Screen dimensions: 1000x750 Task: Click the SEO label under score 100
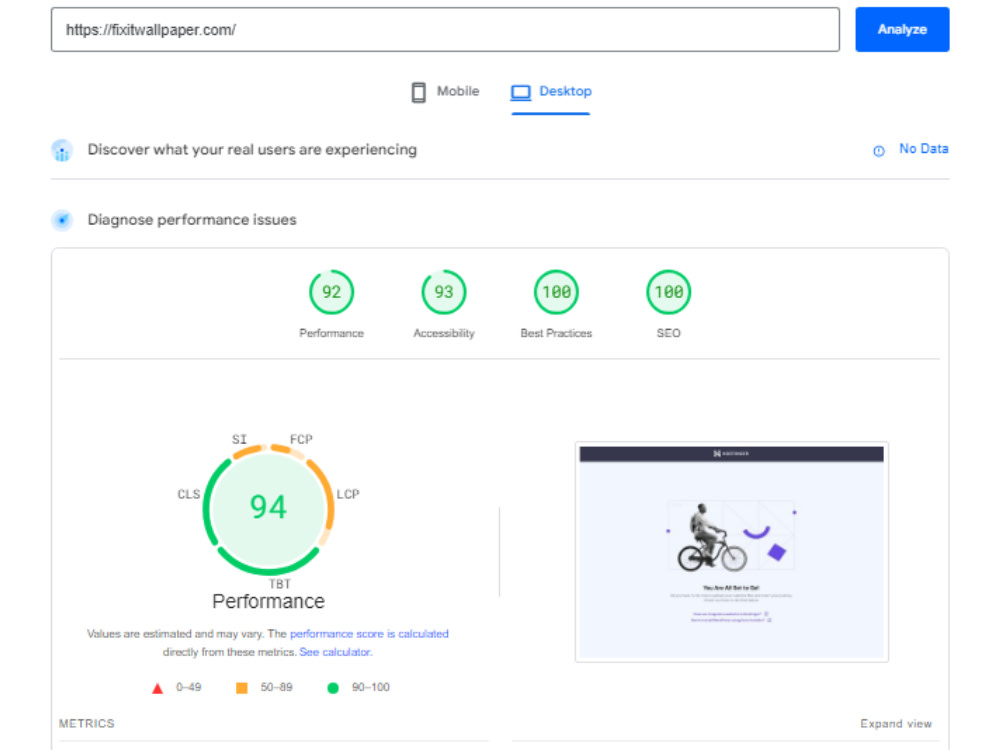pos(668,334)
